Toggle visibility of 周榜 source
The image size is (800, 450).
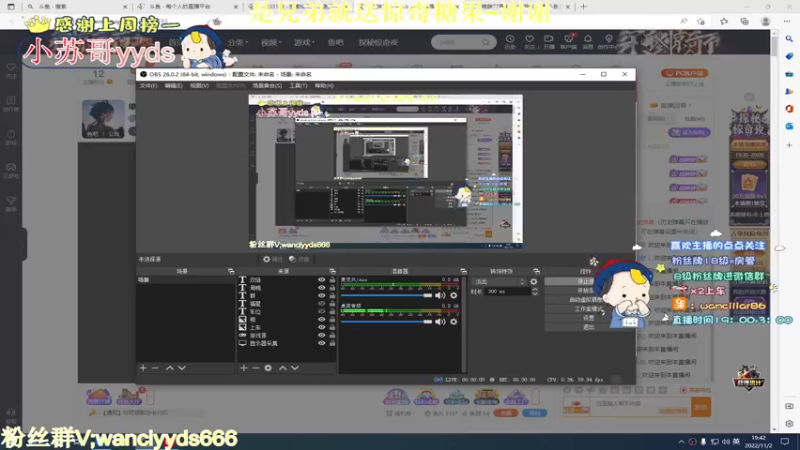(321, 288)
